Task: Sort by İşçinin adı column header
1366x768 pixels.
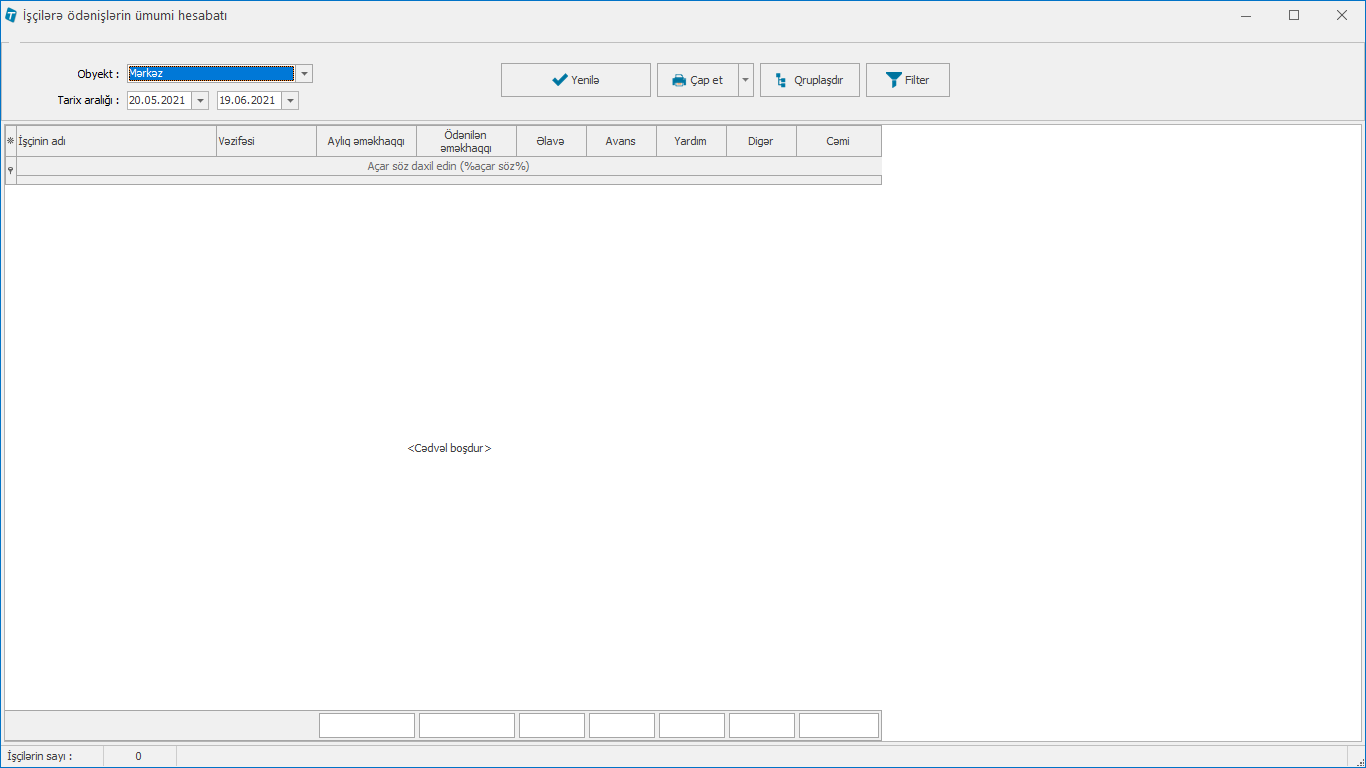Action: point(116,141)
